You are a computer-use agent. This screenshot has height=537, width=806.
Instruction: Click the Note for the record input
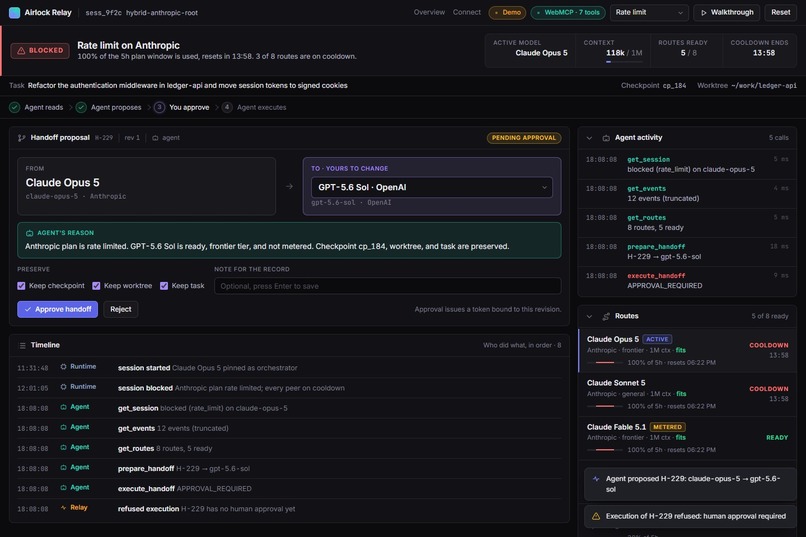388,286
